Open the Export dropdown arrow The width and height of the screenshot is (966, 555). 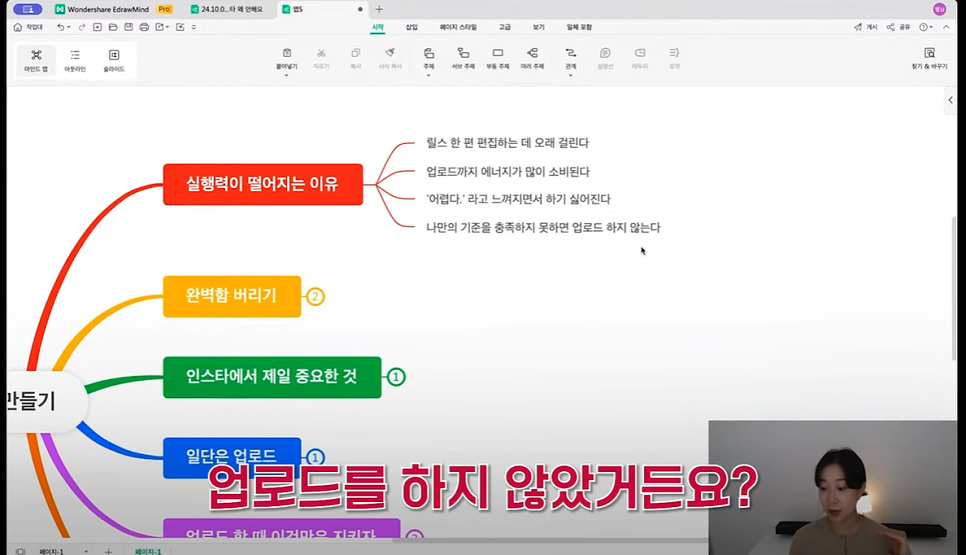click(168, 27)
